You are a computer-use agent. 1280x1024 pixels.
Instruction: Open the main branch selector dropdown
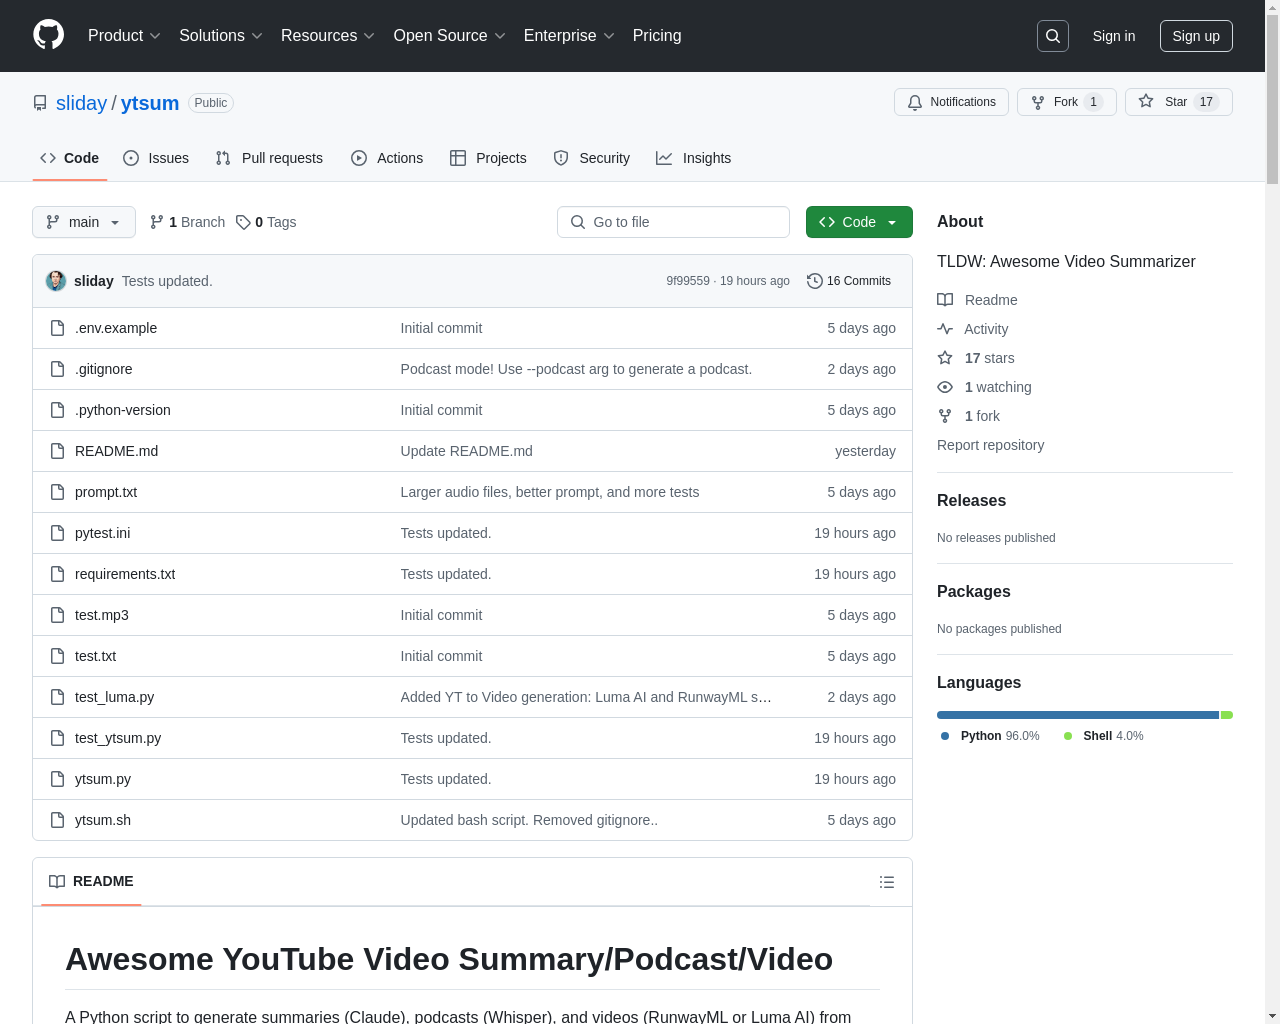tap(84, 222)
